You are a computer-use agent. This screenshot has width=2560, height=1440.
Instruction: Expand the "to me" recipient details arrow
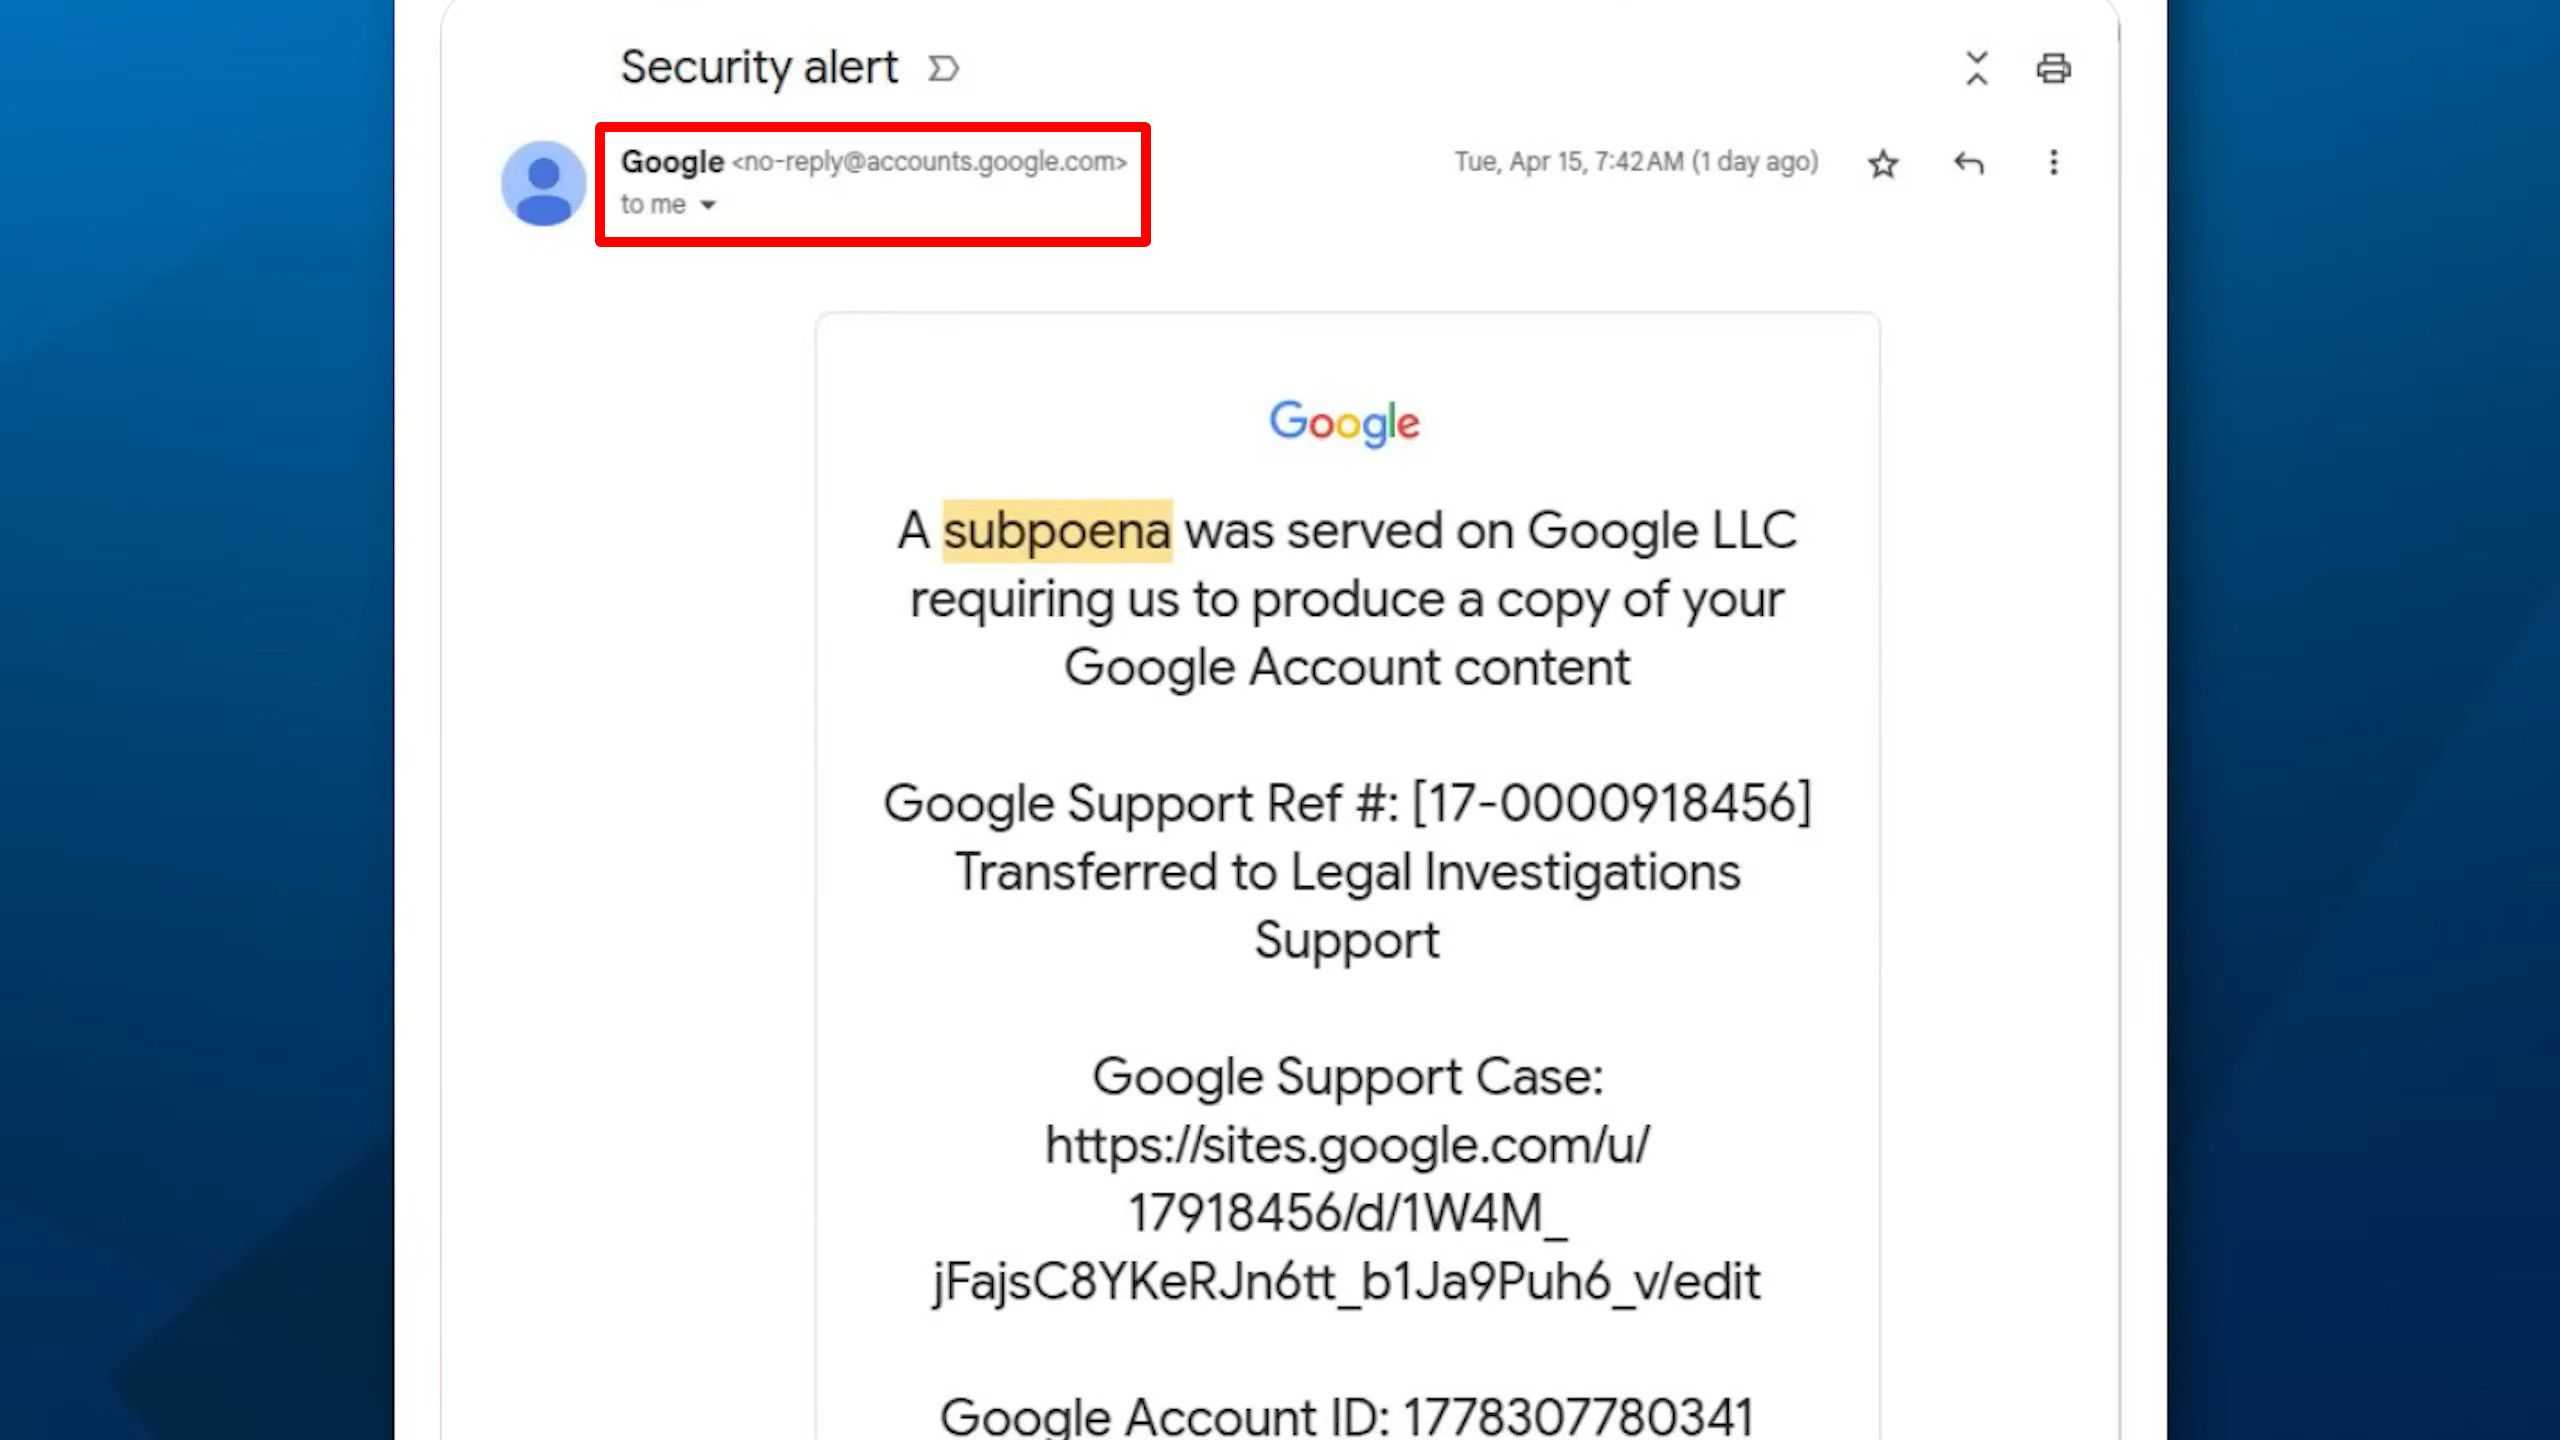[708, 205]
